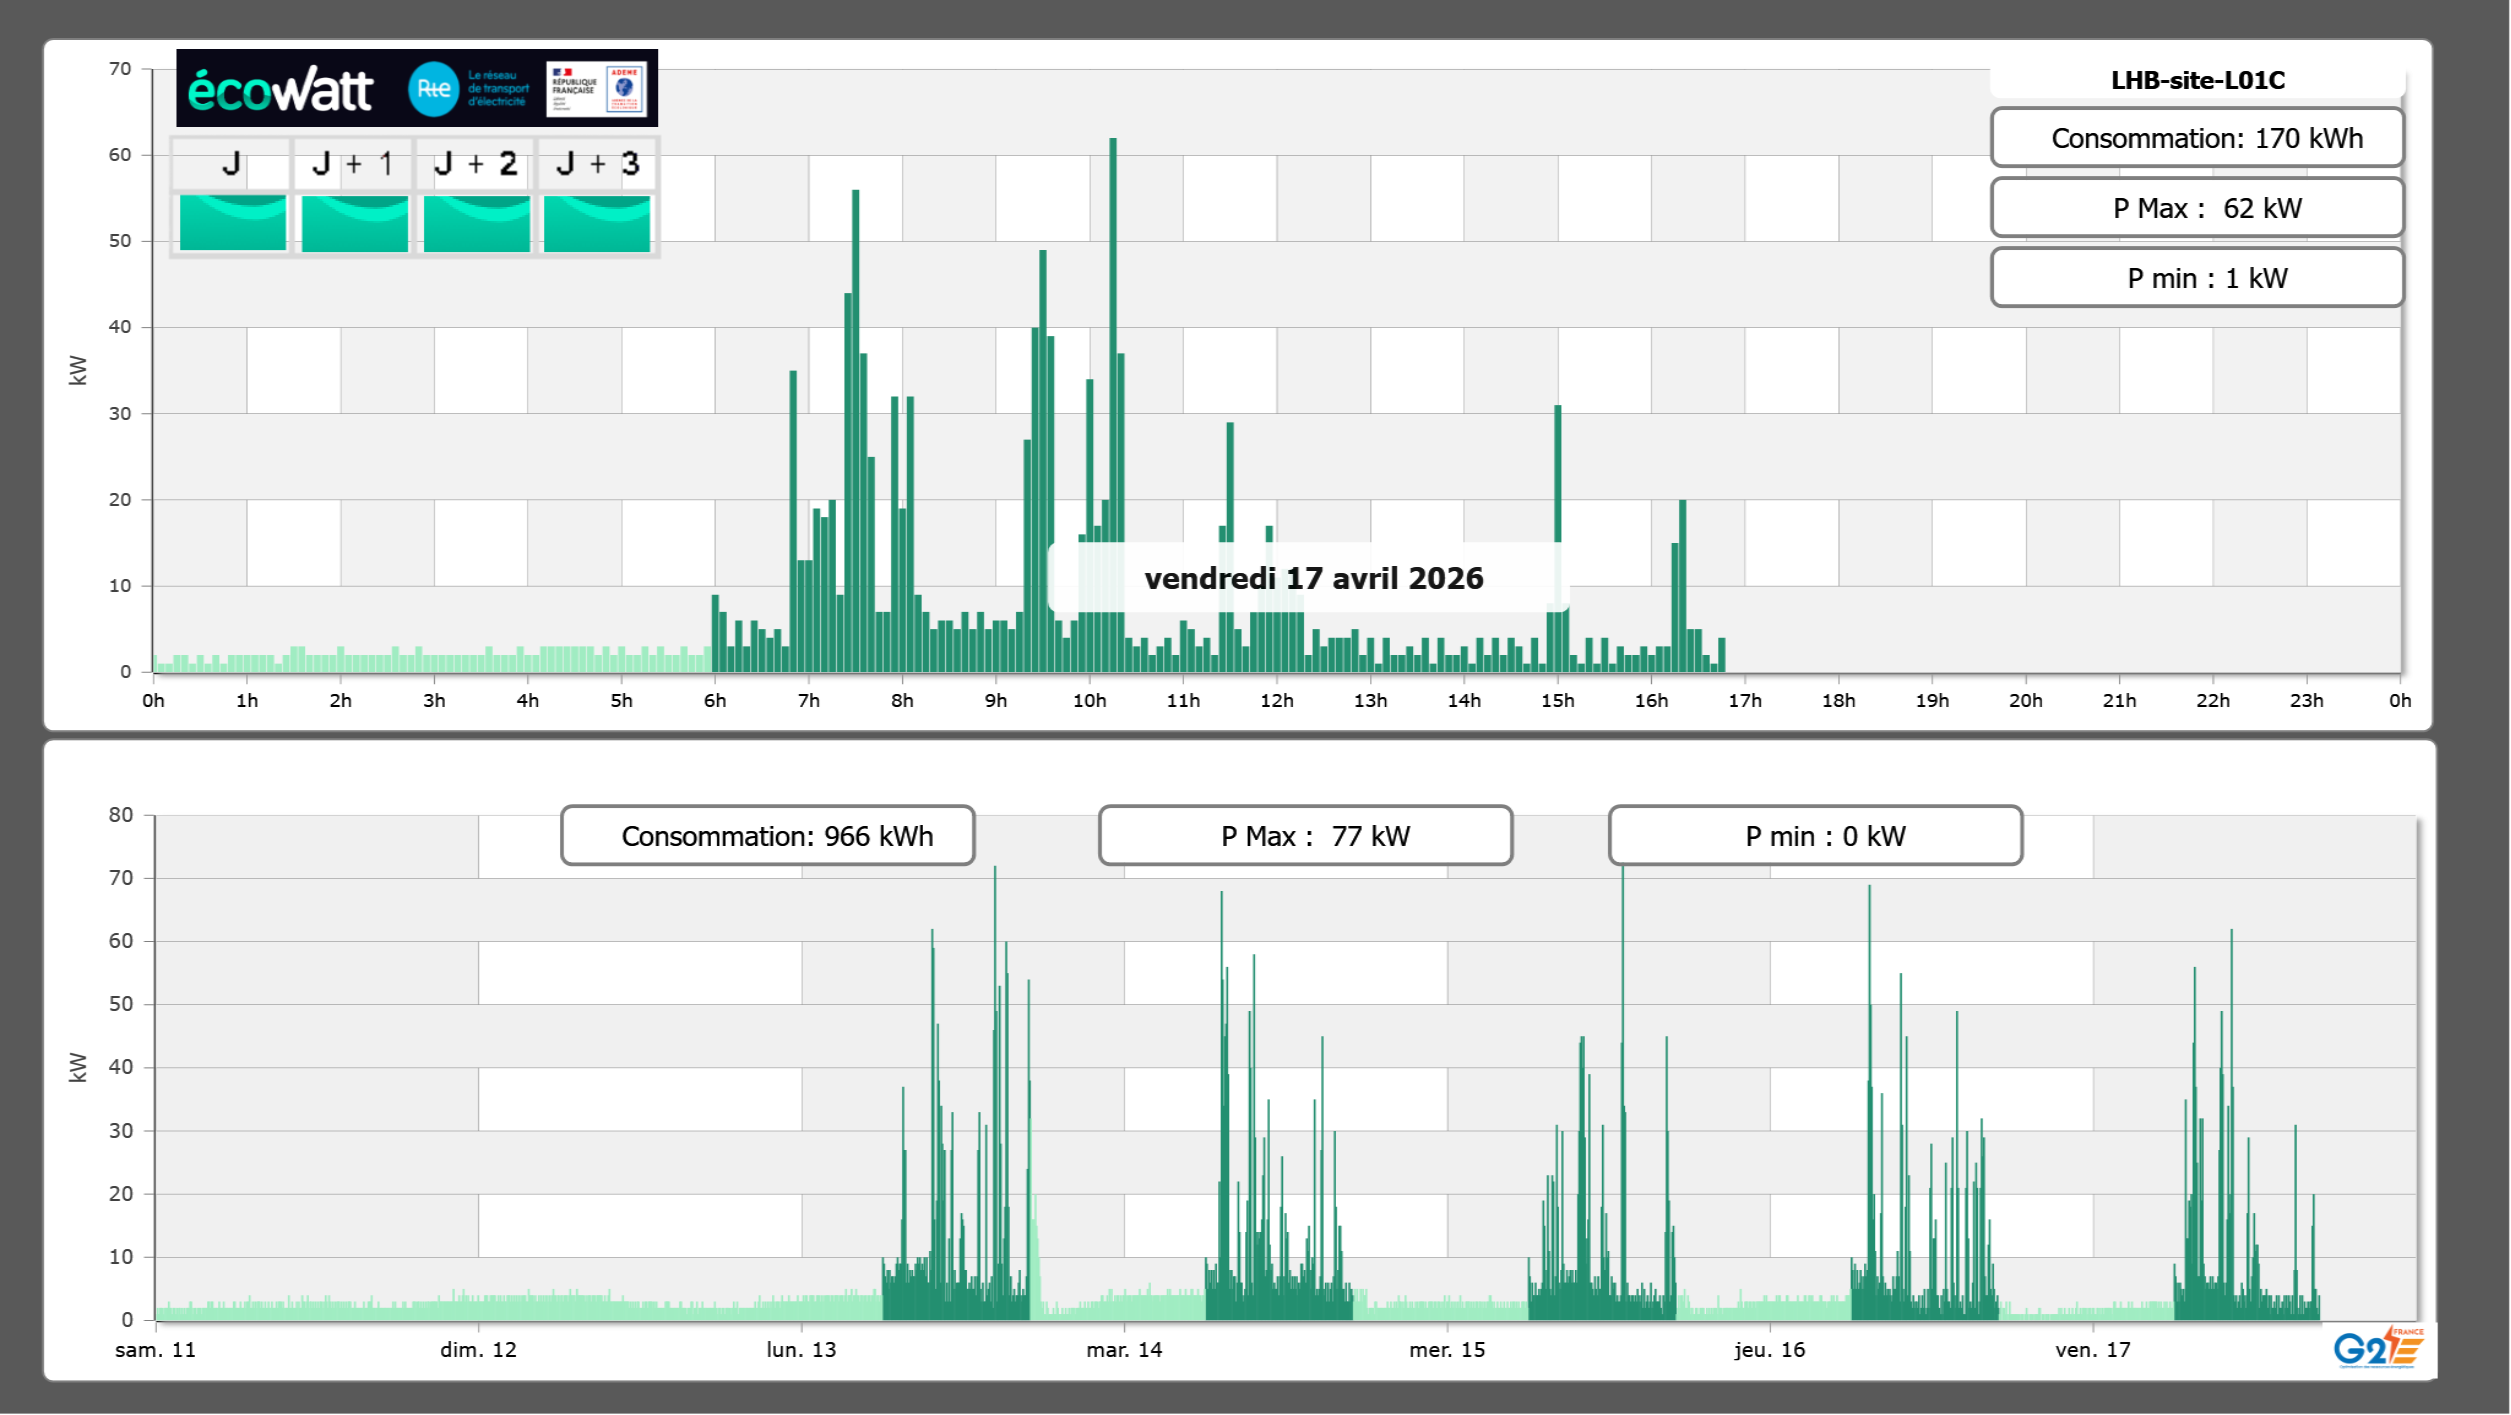Screen dimensions: 2511x1415
Task: Click the République Française logo
Action: coord(574,88)
